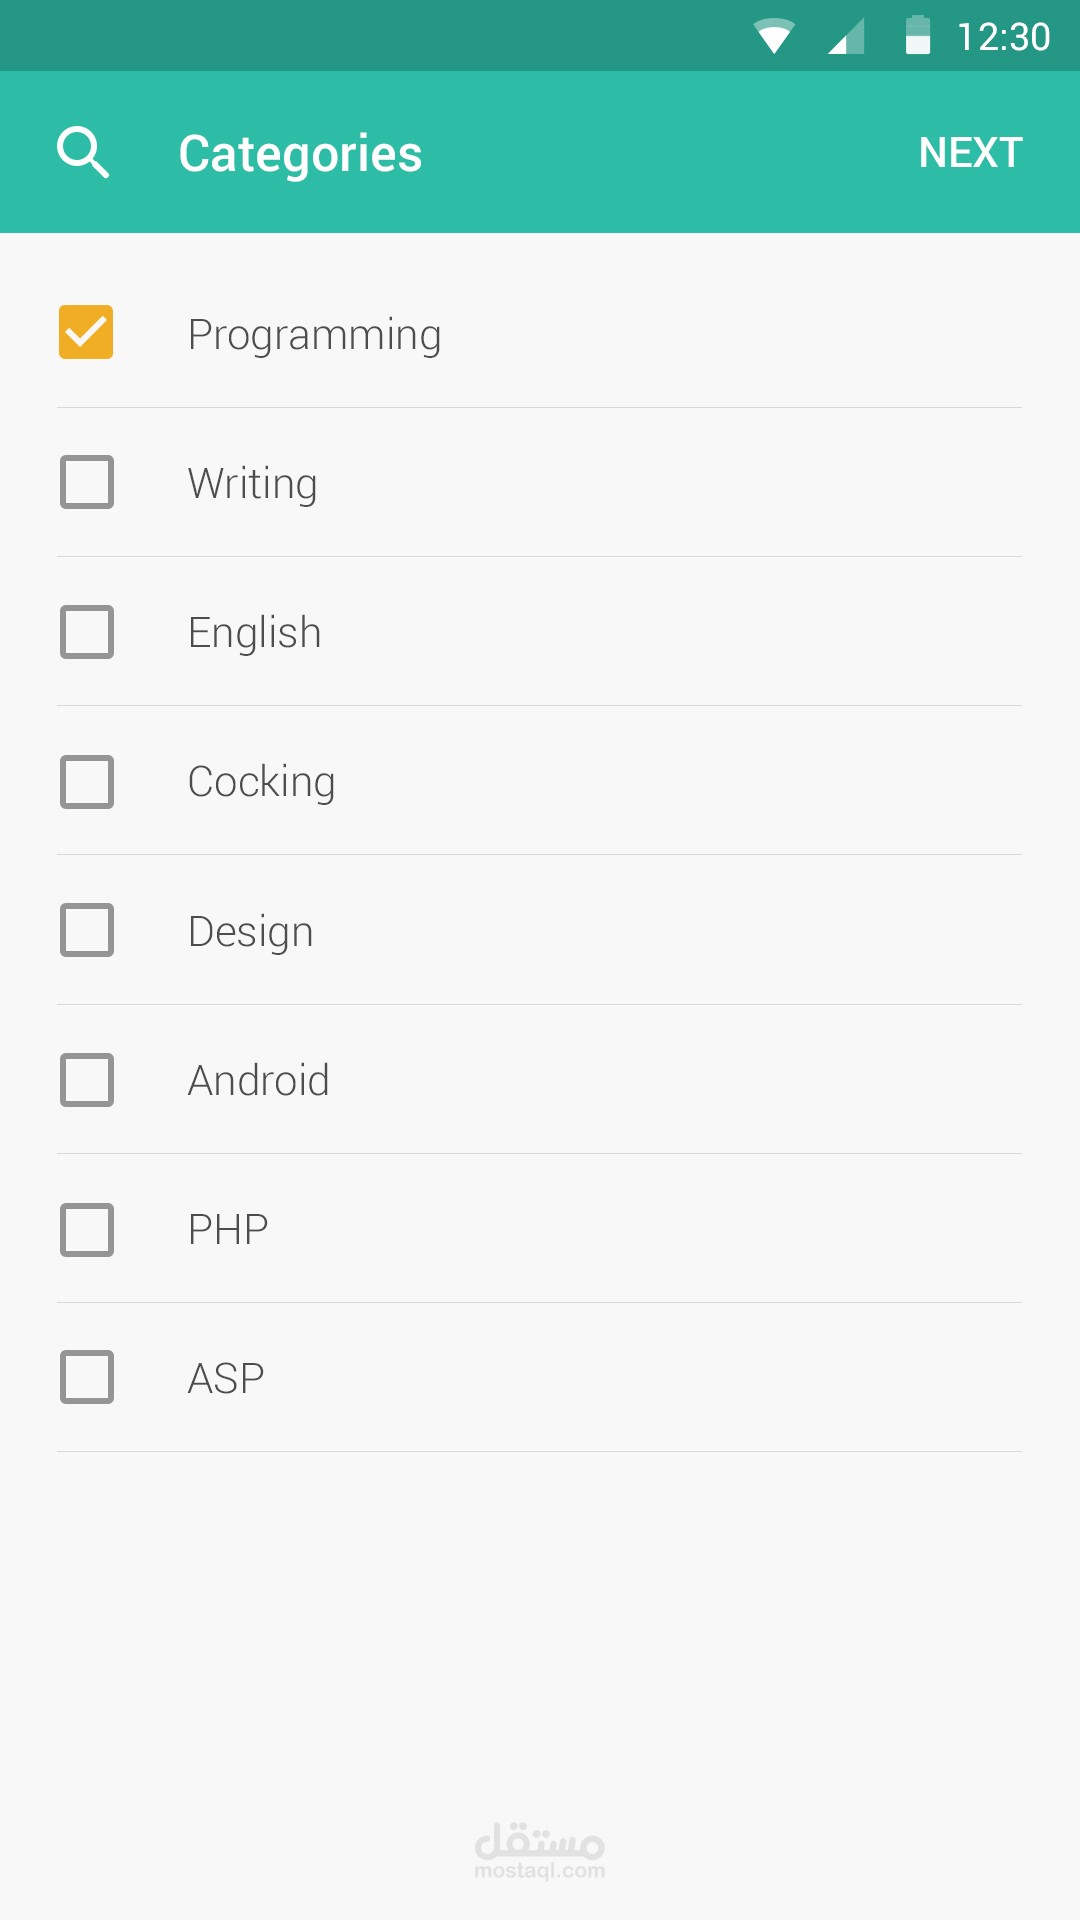Tap the Design category label
Screen dimensions: 1080x1920
pyautogui.click(x=250, y=932)
